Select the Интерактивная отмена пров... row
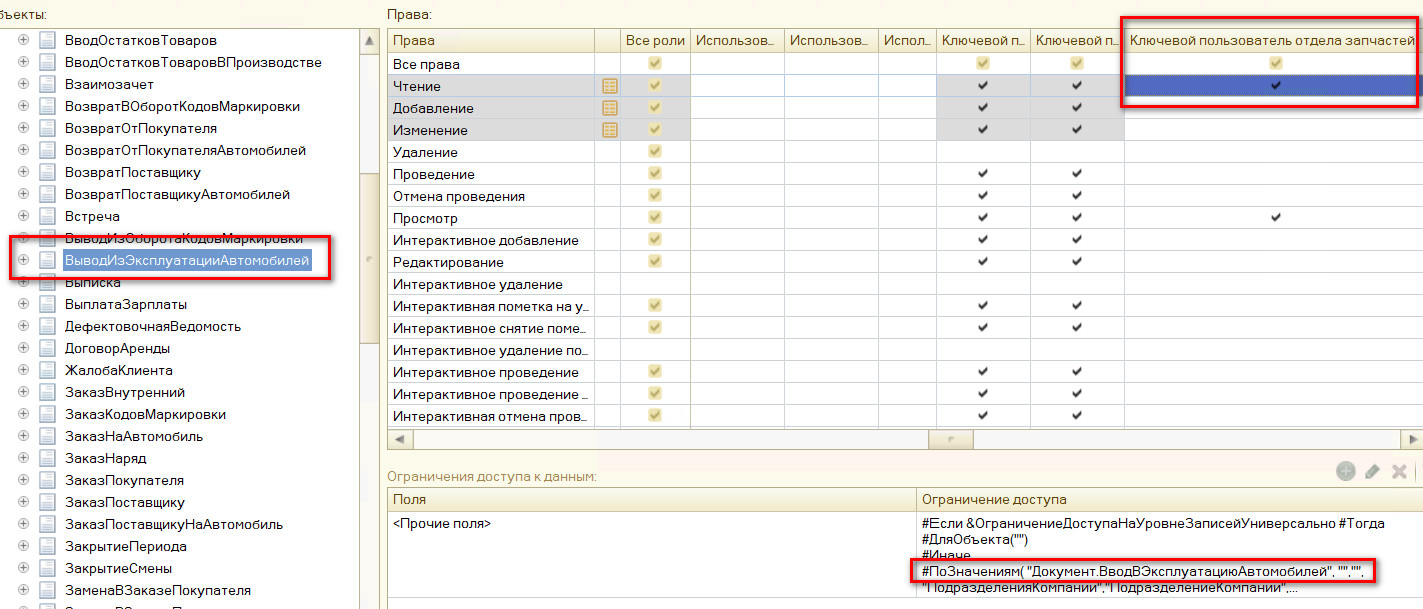Viewport: 1423px width, 609px height. point(491,416)
